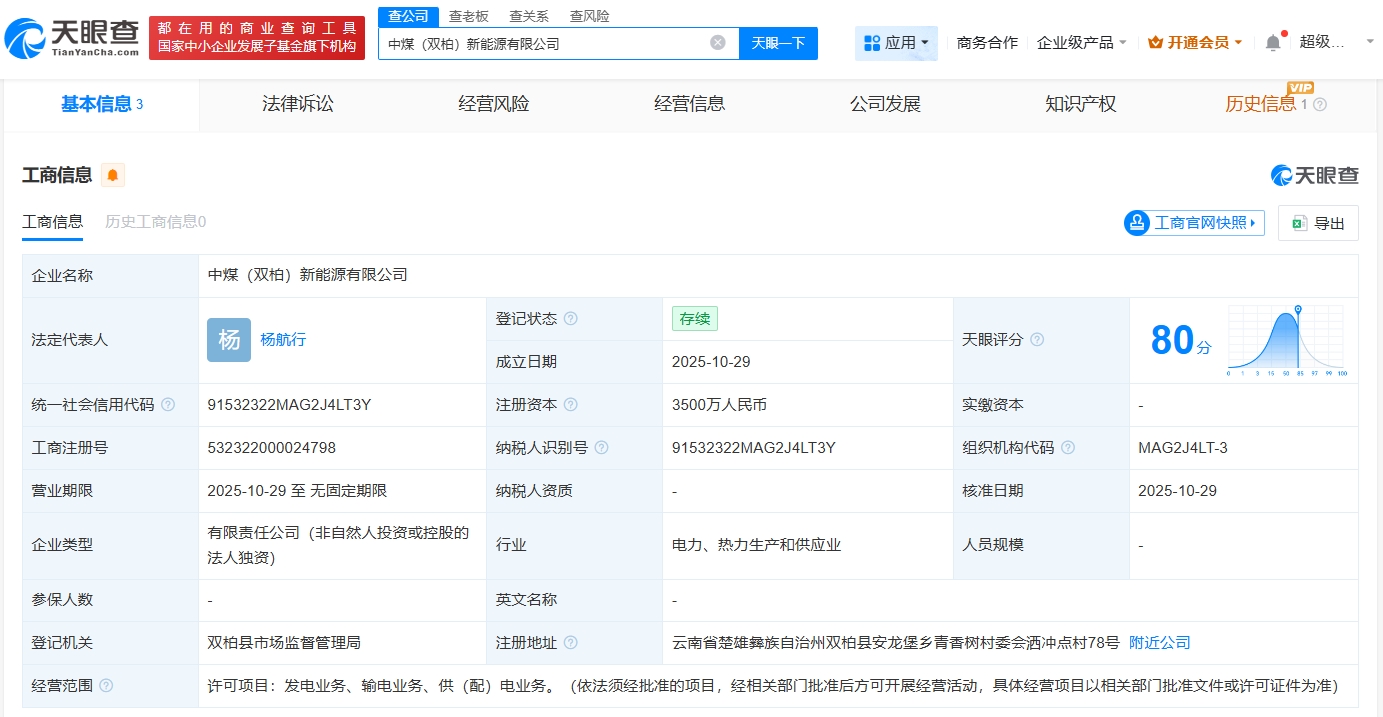Viewport: 1383px width, 717px height.
Task: Open legal representative 杨航行 link
Action: pyautogui.click(x=283, y=340)
